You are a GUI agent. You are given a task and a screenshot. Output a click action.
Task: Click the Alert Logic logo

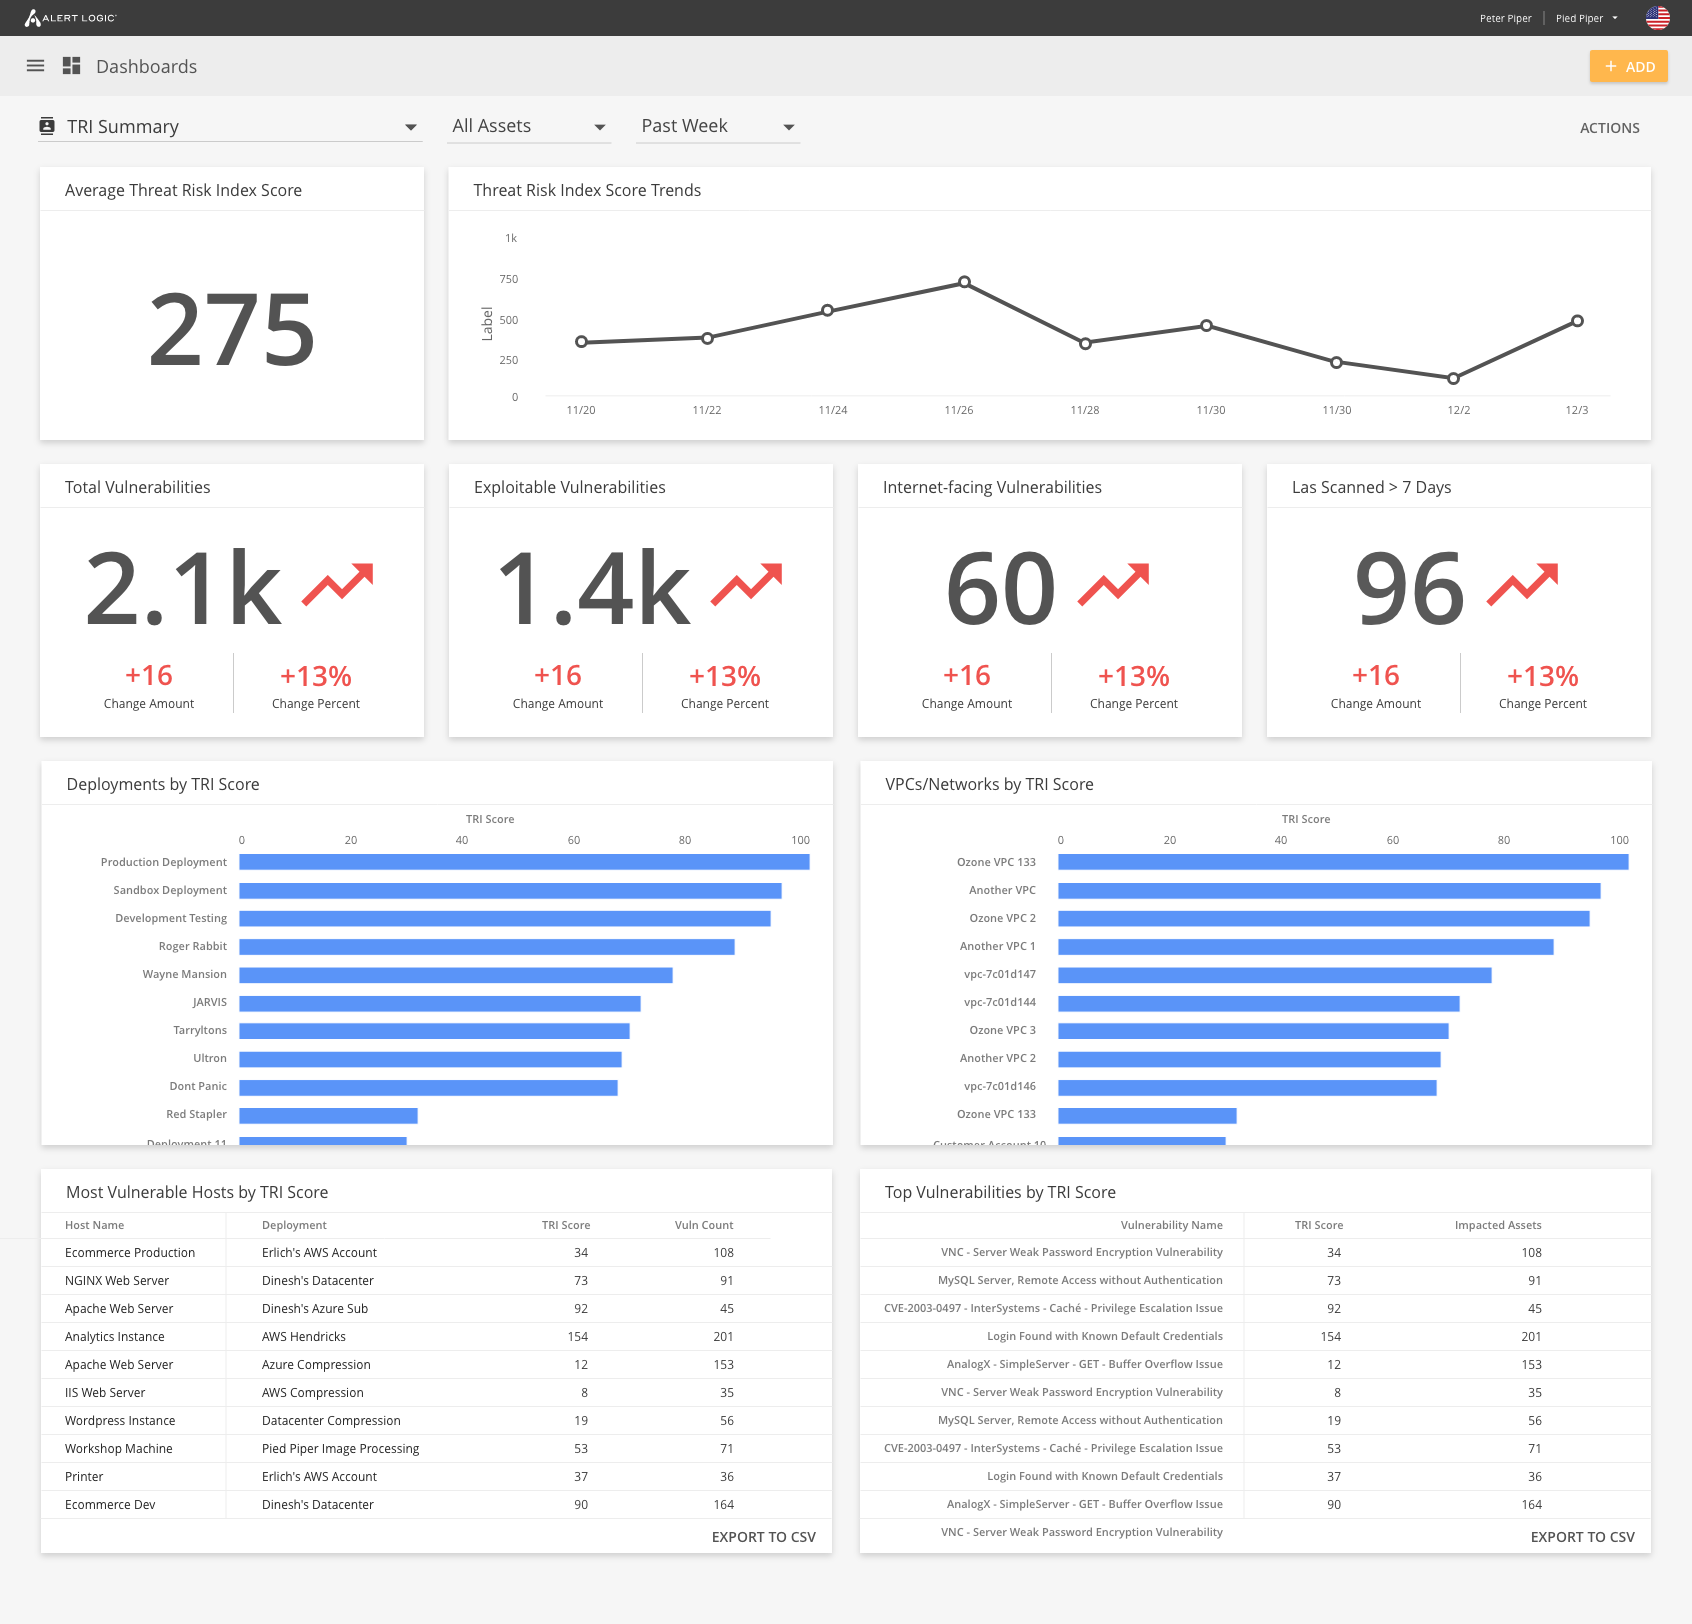click(x=70, y=18)
